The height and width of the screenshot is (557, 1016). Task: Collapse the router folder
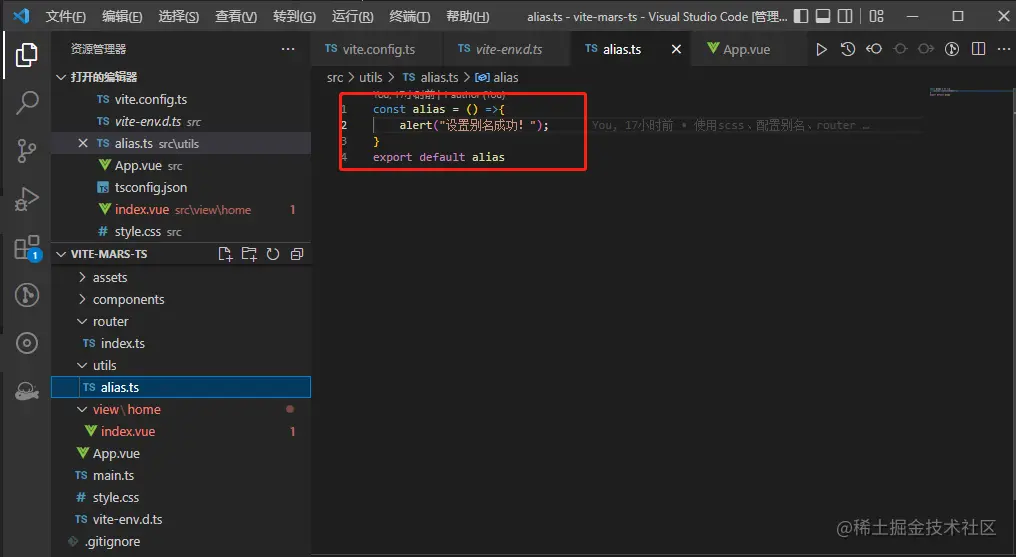(82, 321)
